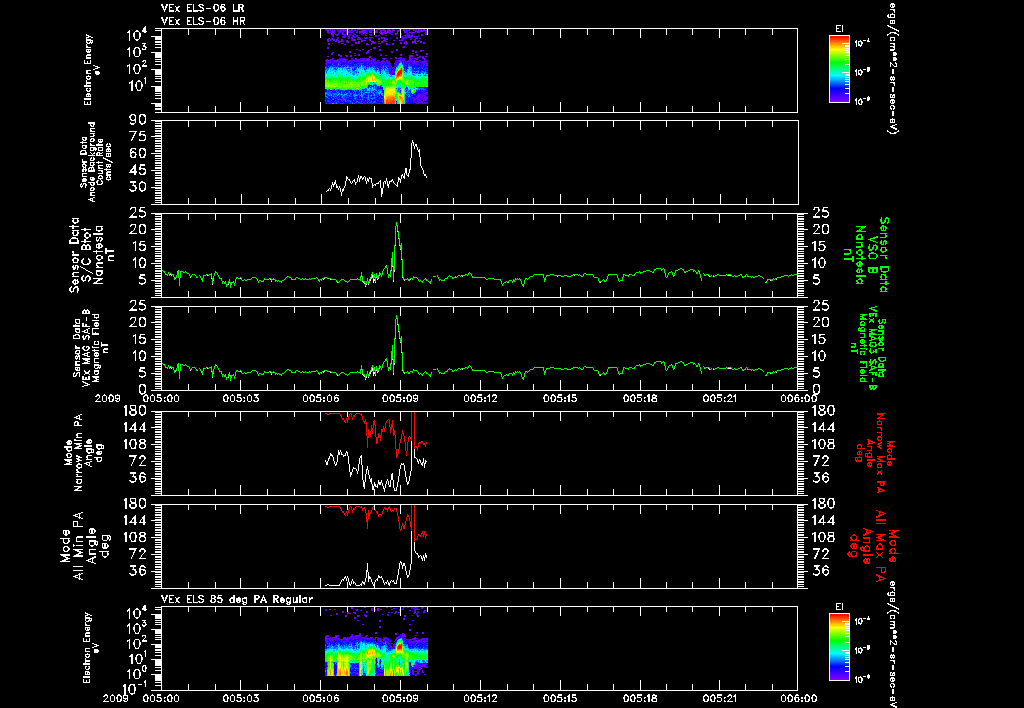Click the '45' tick on the count rate axis

(x=138, y=170)
